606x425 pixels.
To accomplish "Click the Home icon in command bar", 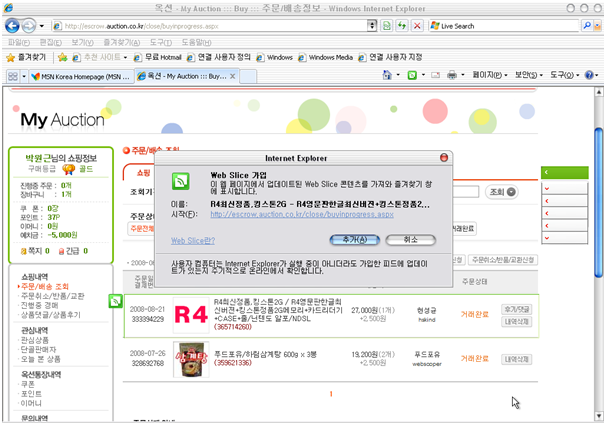I will (387, 75).
